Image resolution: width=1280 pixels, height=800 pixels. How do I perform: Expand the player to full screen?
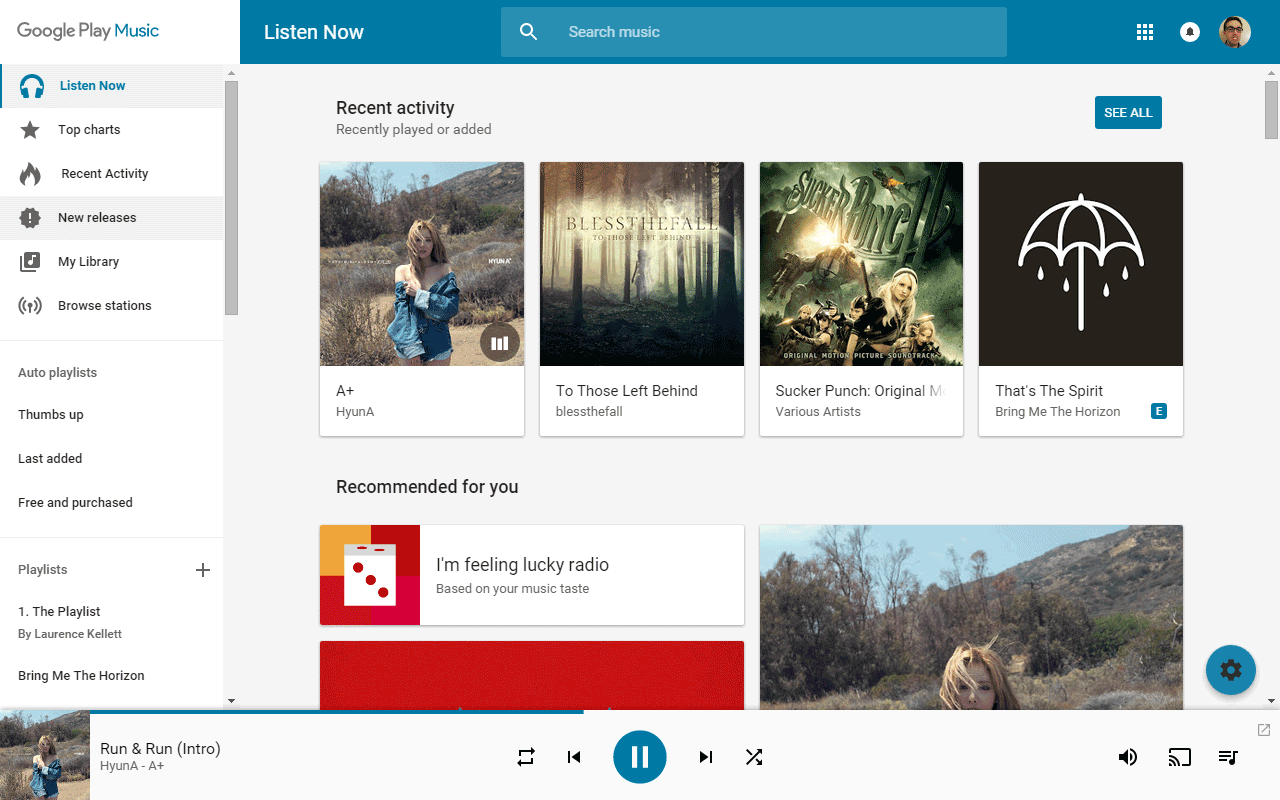click(1263, 729)
